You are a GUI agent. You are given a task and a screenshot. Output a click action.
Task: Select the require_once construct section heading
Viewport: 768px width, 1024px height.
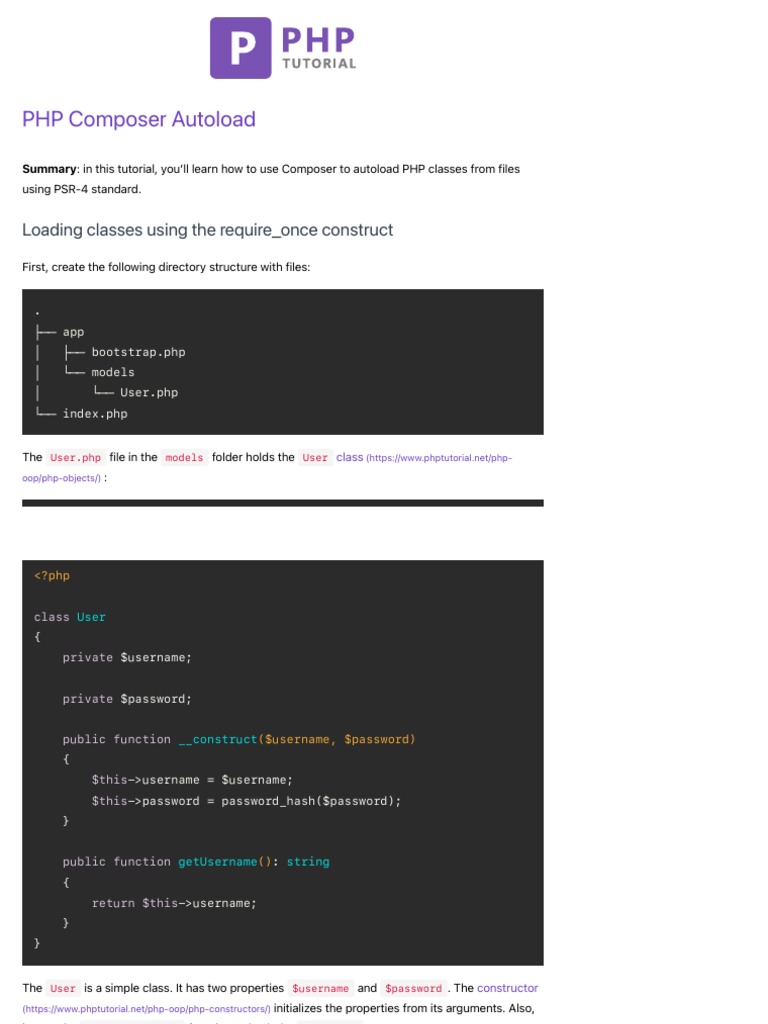[x=207, y=230]
